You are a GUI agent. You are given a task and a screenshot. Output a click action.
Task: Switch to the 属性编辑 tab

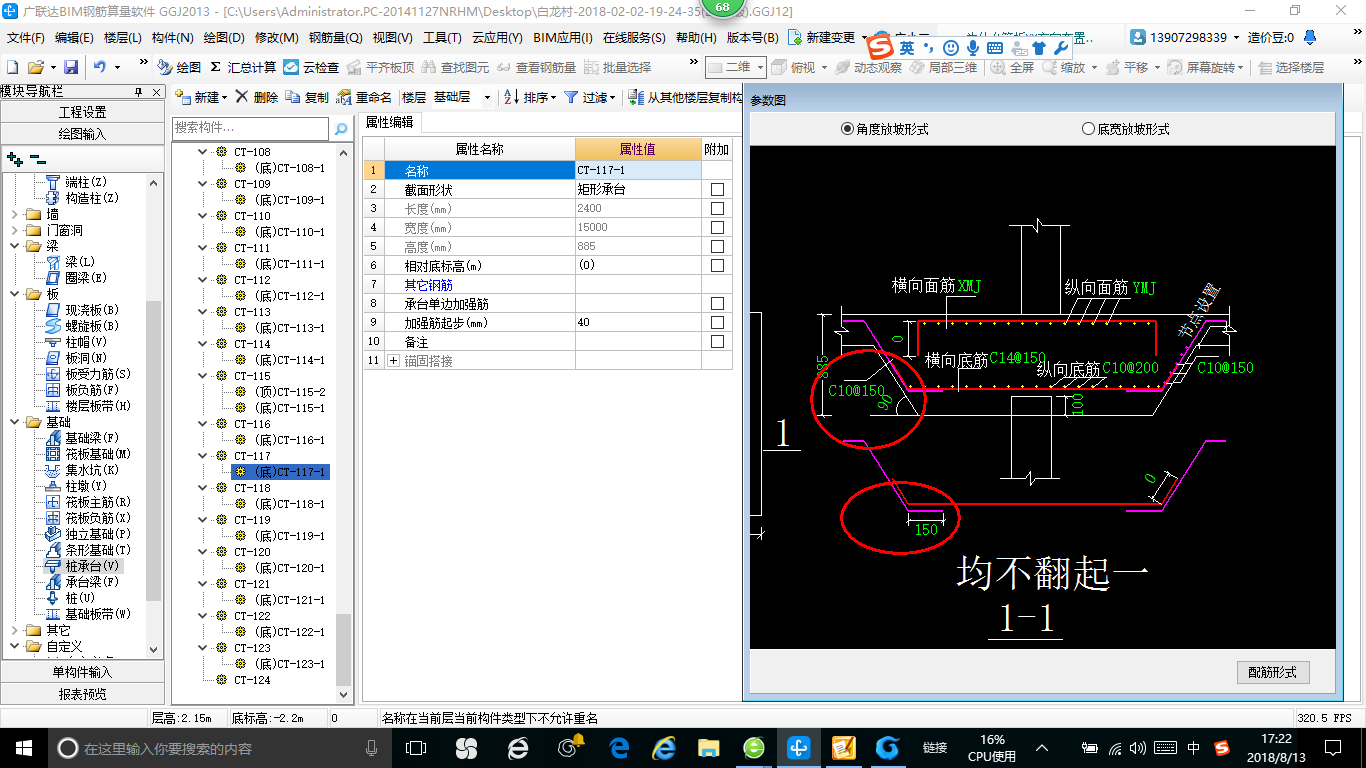point(390,122)
